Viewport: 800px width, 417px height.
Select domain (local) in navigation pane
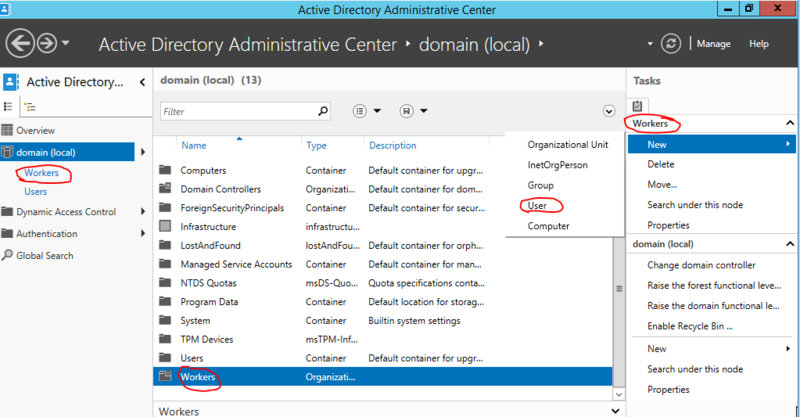click(x=67, y=152)
